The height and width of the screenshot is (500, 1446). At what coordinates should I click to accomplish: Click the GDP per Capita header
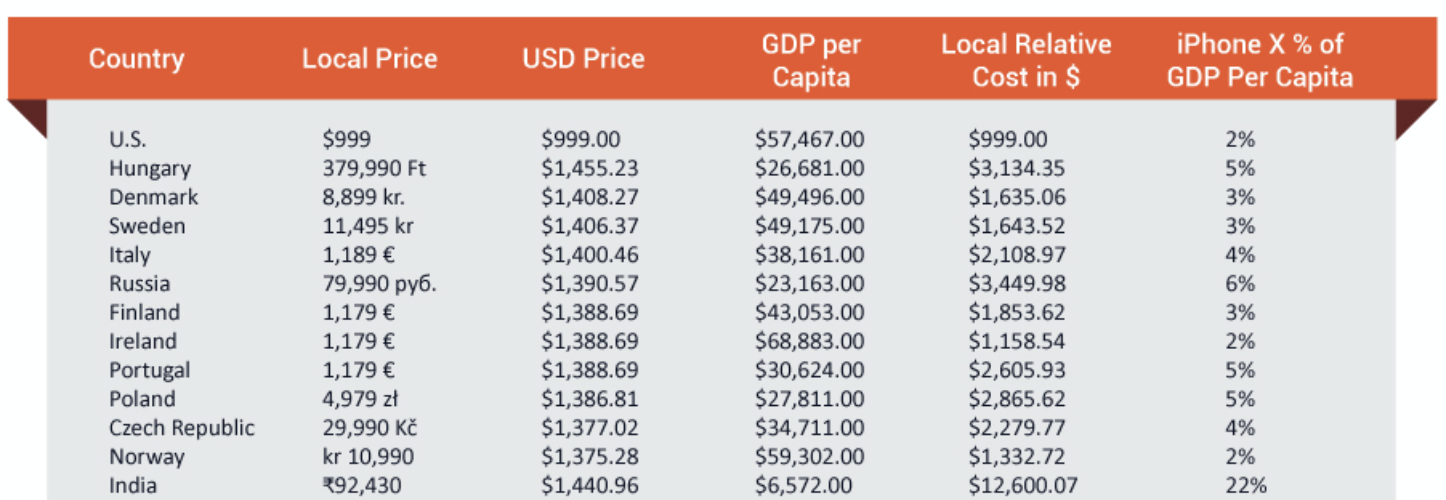811,60
